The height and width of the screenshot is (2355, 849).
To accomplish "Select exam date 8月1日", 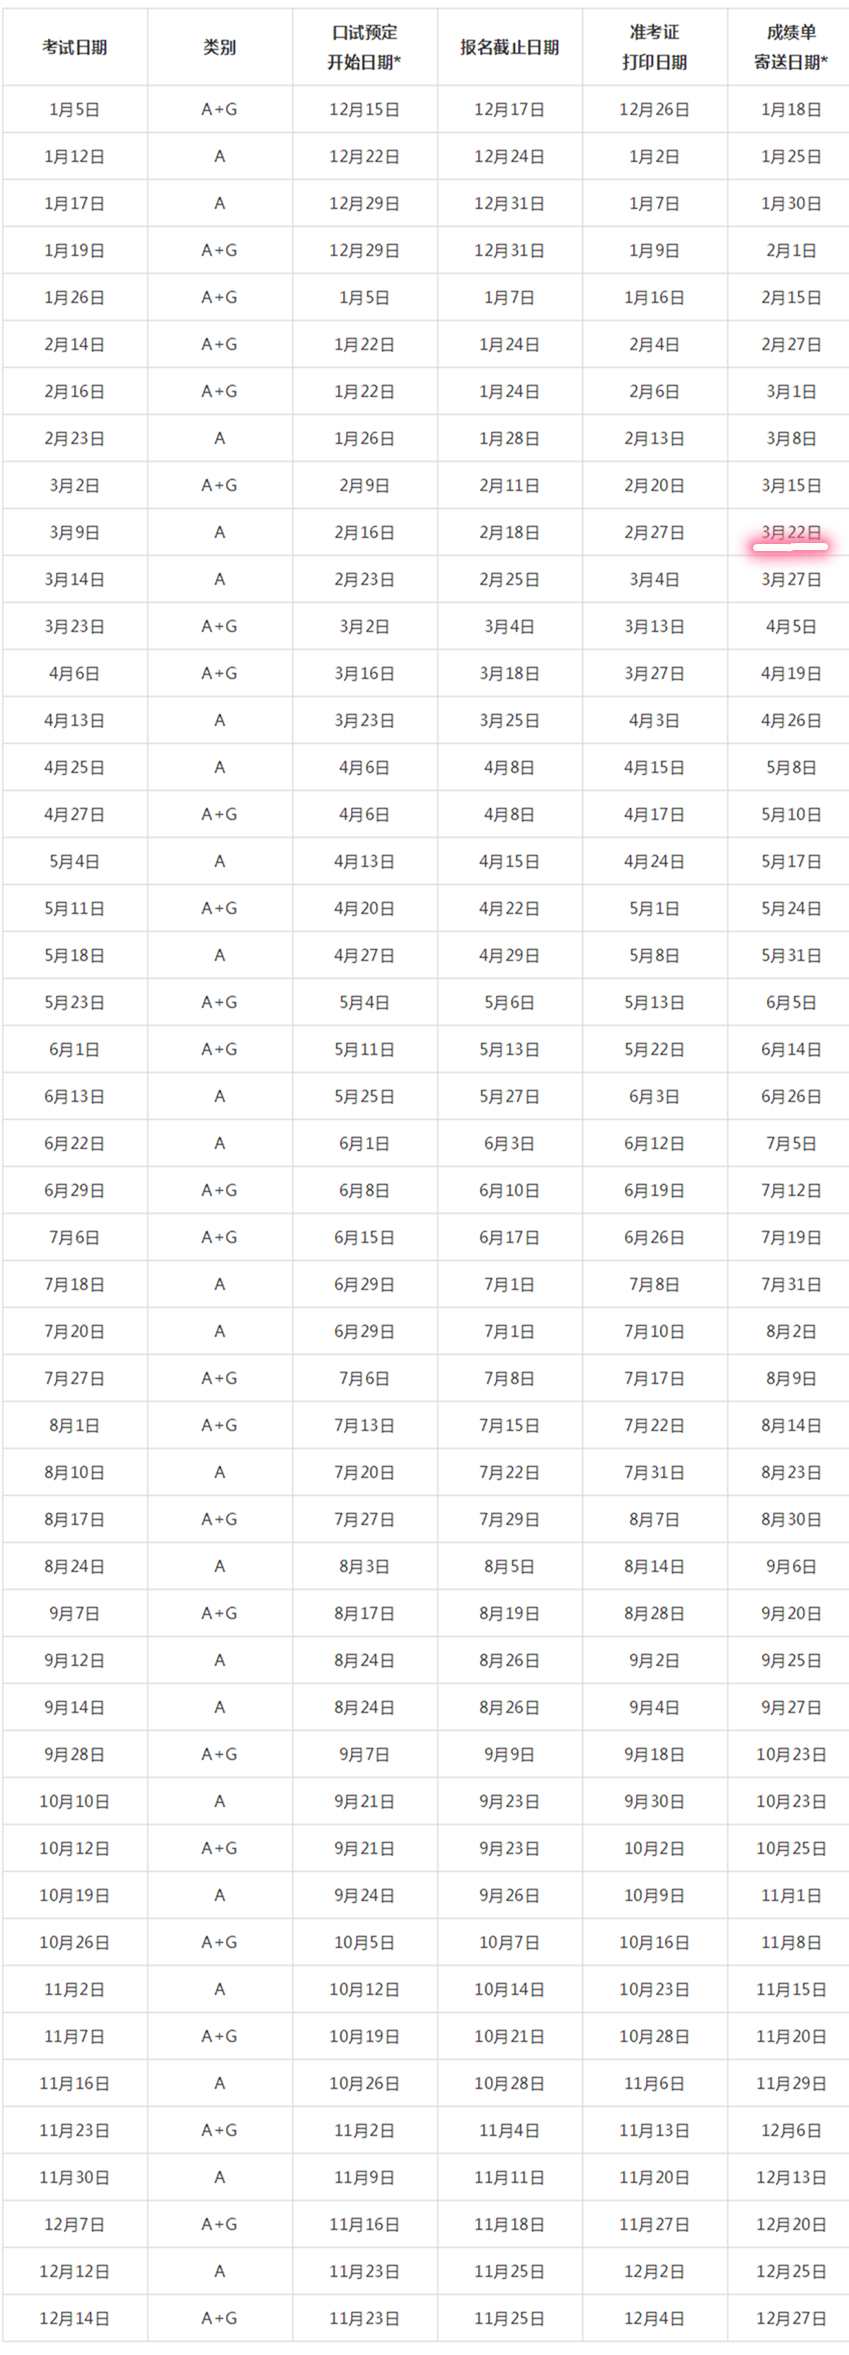I will [75, 1425].
